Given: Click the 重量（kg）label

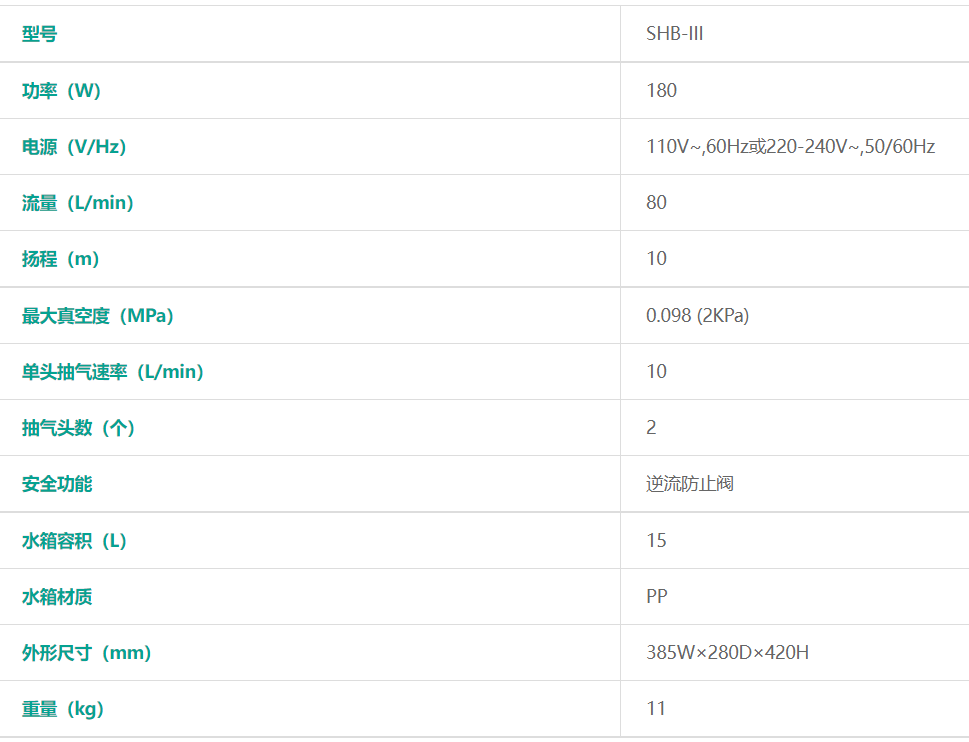Looking at the screenshot, I should click(63, 709).
